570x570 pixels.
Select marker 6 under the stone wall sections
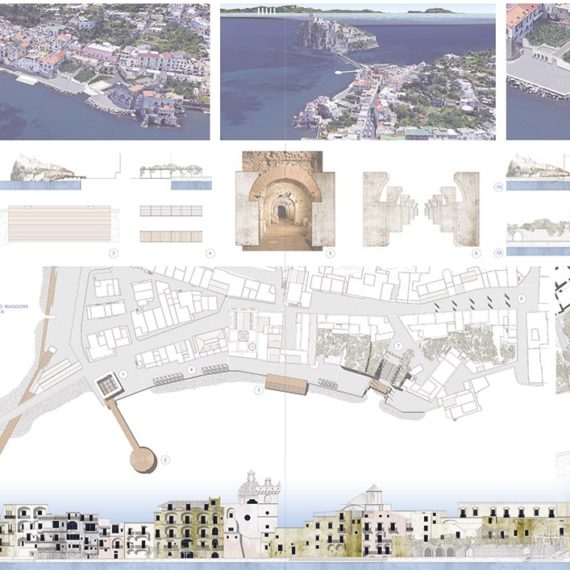[x=476, y=253]
